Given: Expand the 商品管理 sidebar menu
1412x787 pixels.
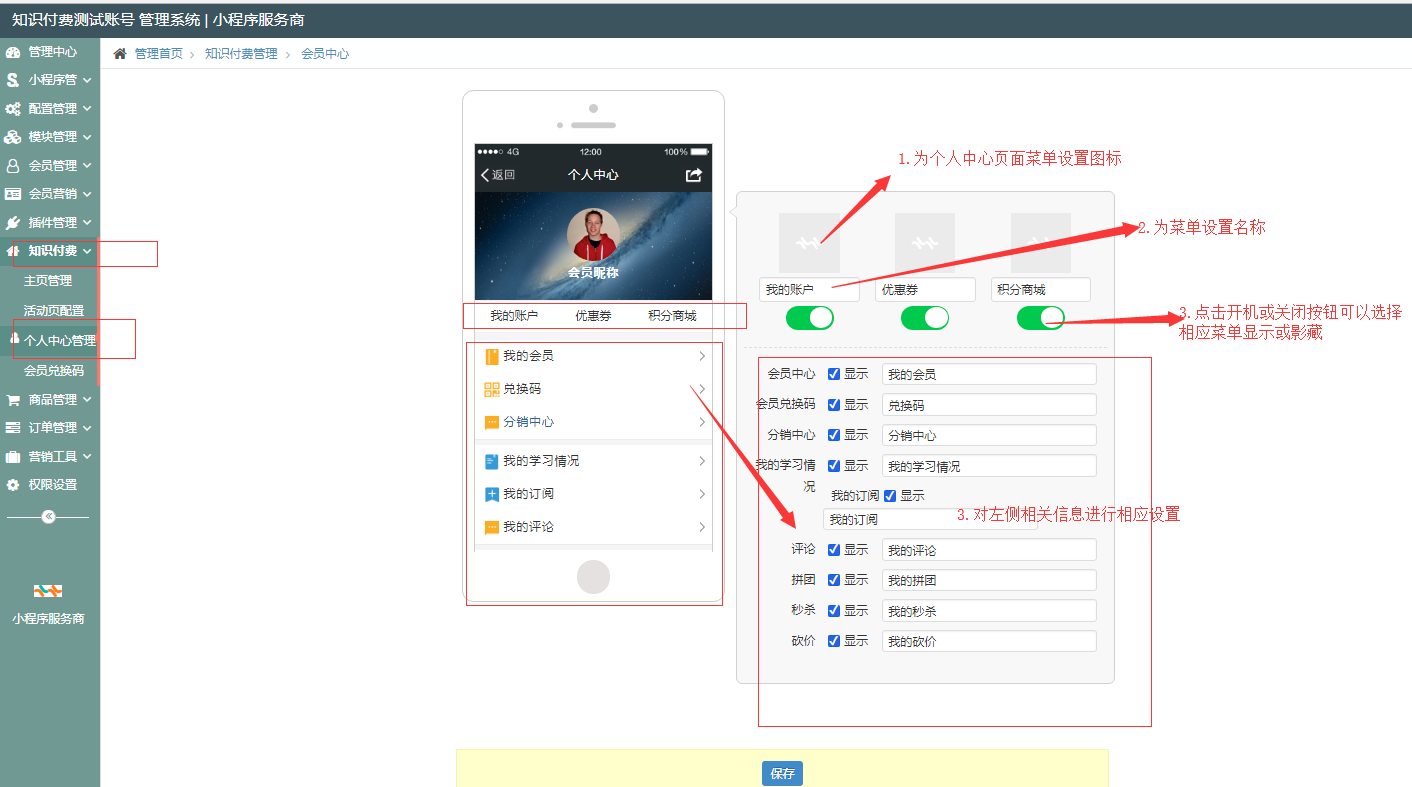Looking at the screenshot, I should coord(52,400).
